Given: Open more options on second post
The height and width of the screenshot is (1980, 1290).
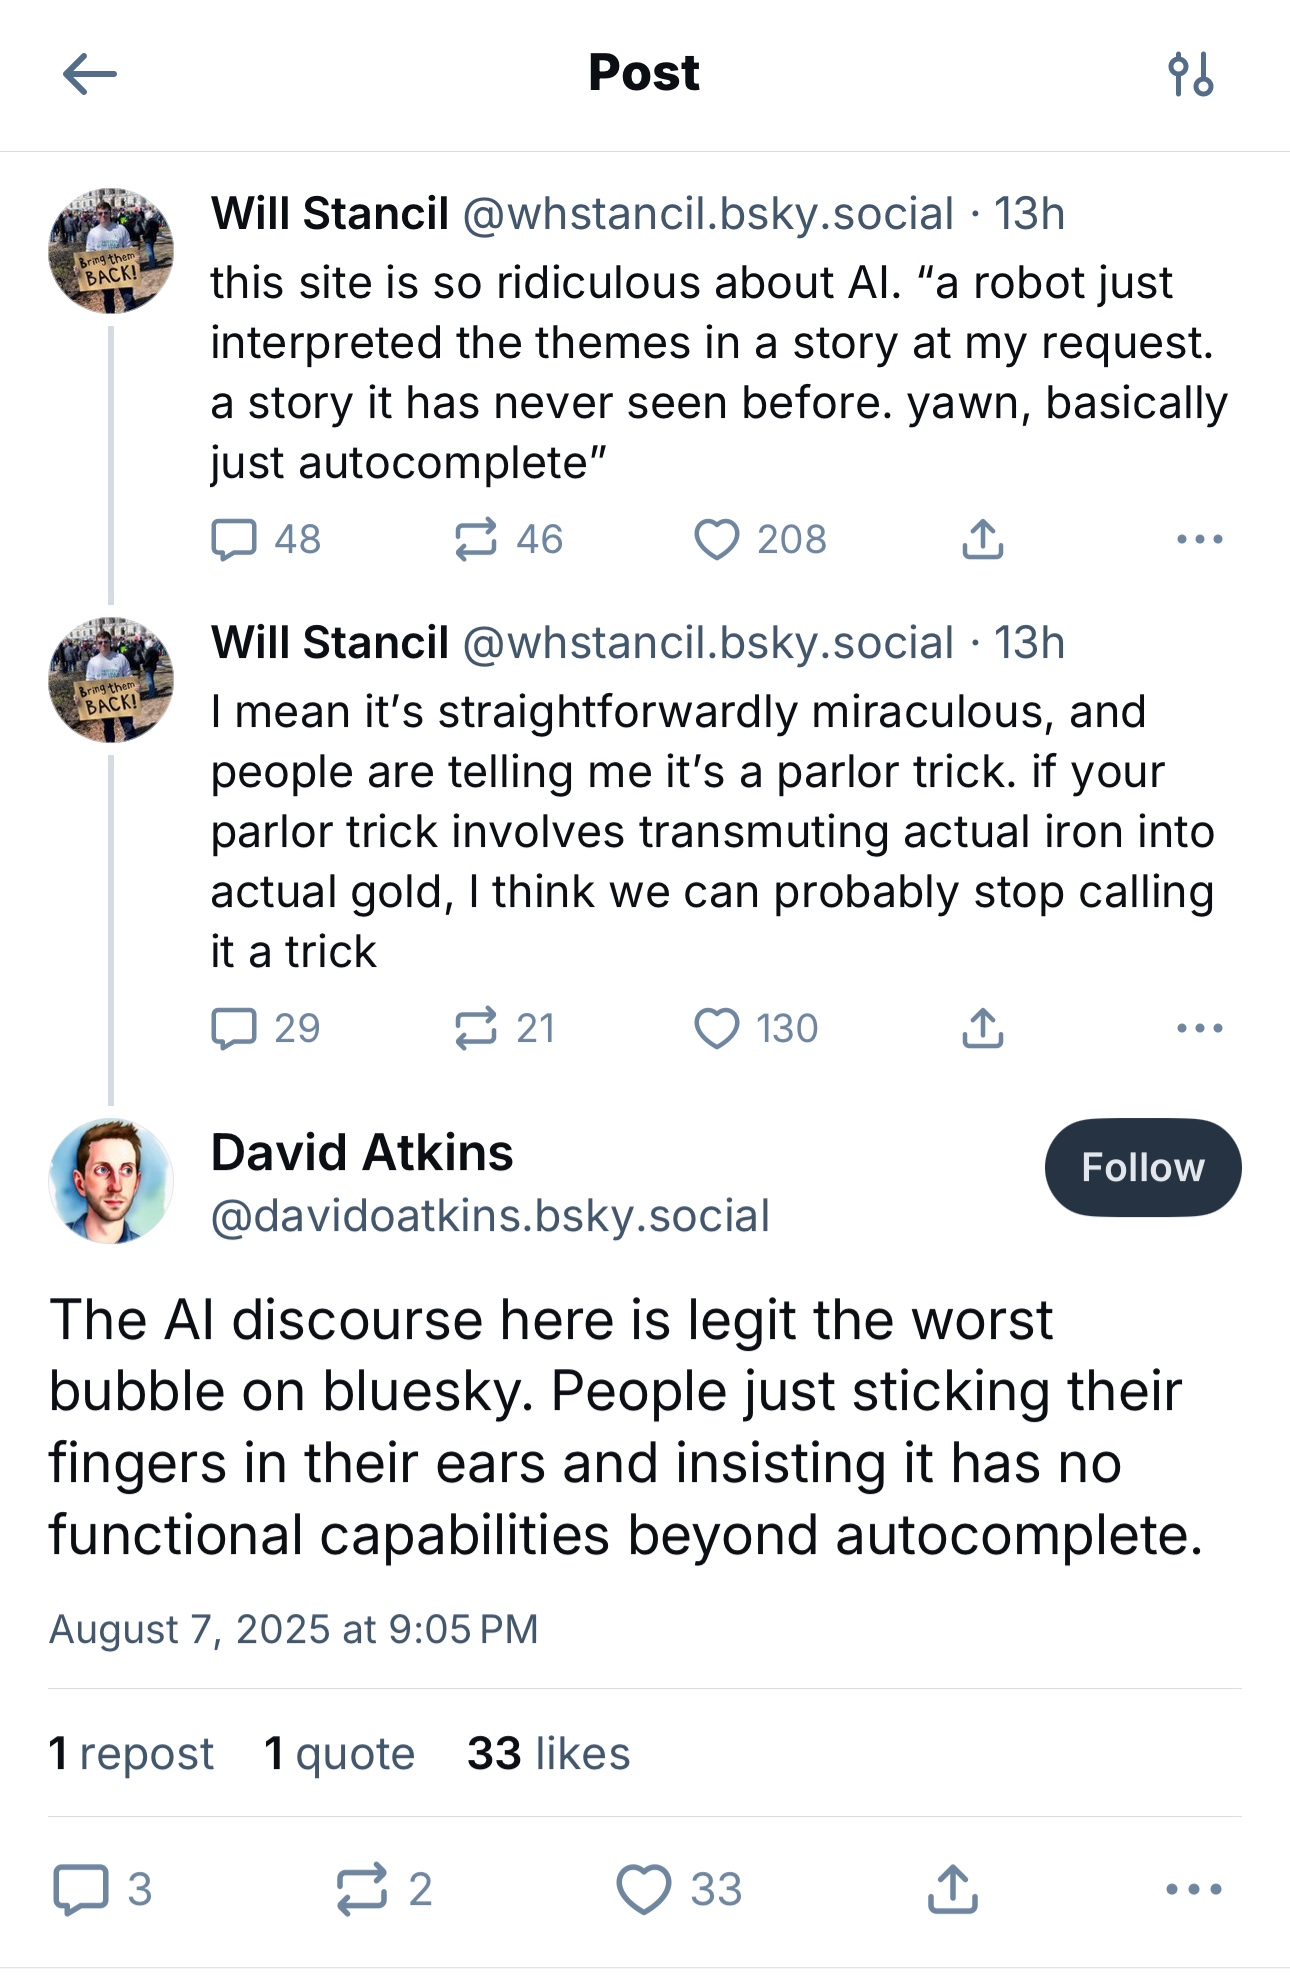Looking at the screenshot, I should pyautogui.click(x=1199, y=1028).
